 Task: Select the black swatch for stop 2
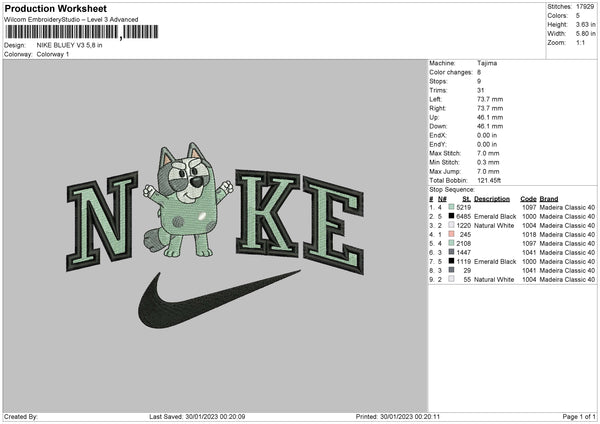pyautogui.click(x=451, y=216)
